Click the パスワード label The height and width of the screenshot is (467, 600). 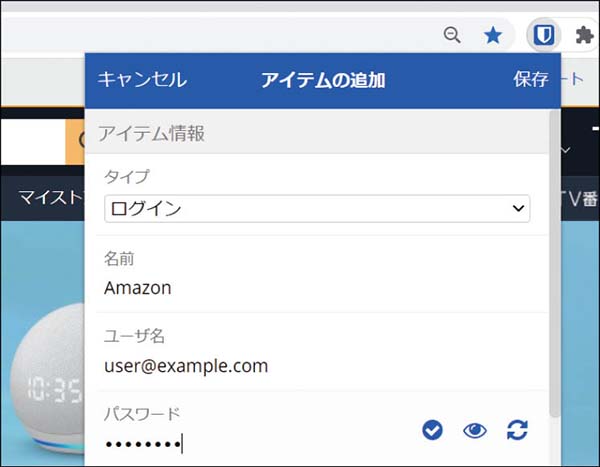coord(142,414)
